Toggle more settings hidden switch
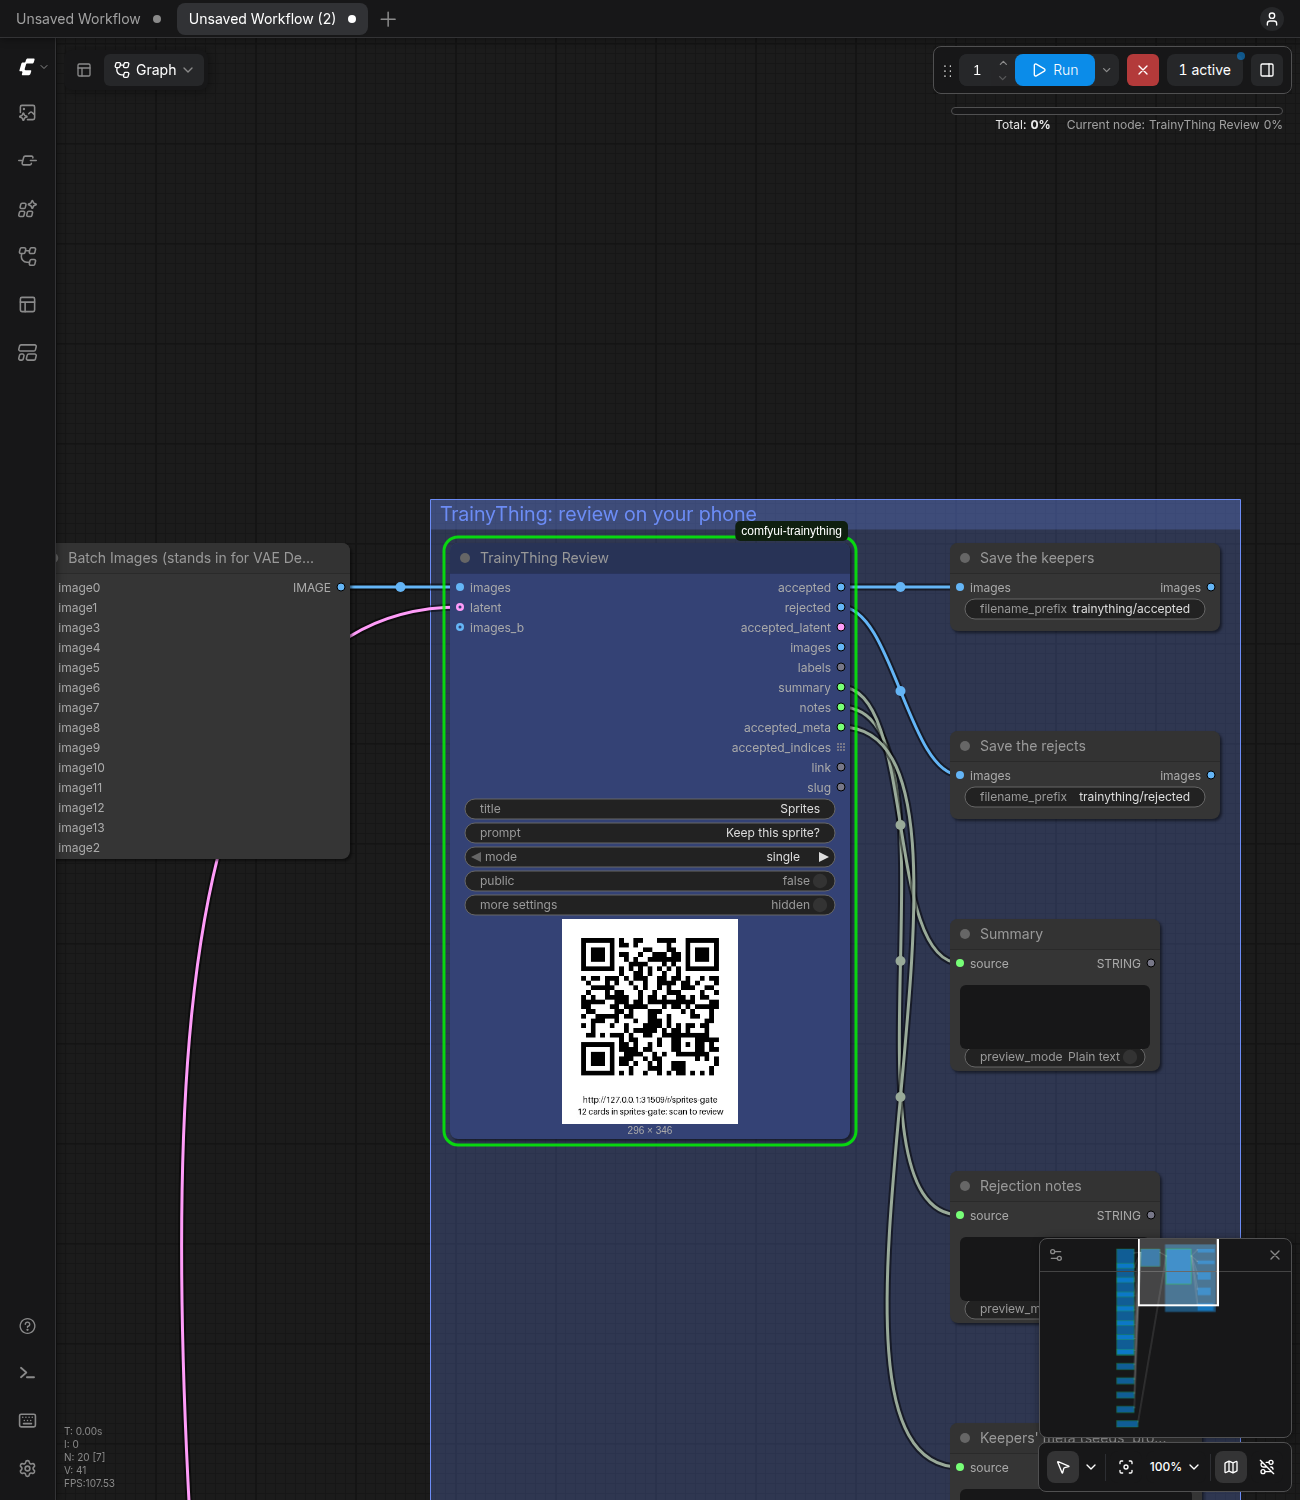1300x1500 pixels. [x=821, y=905]
